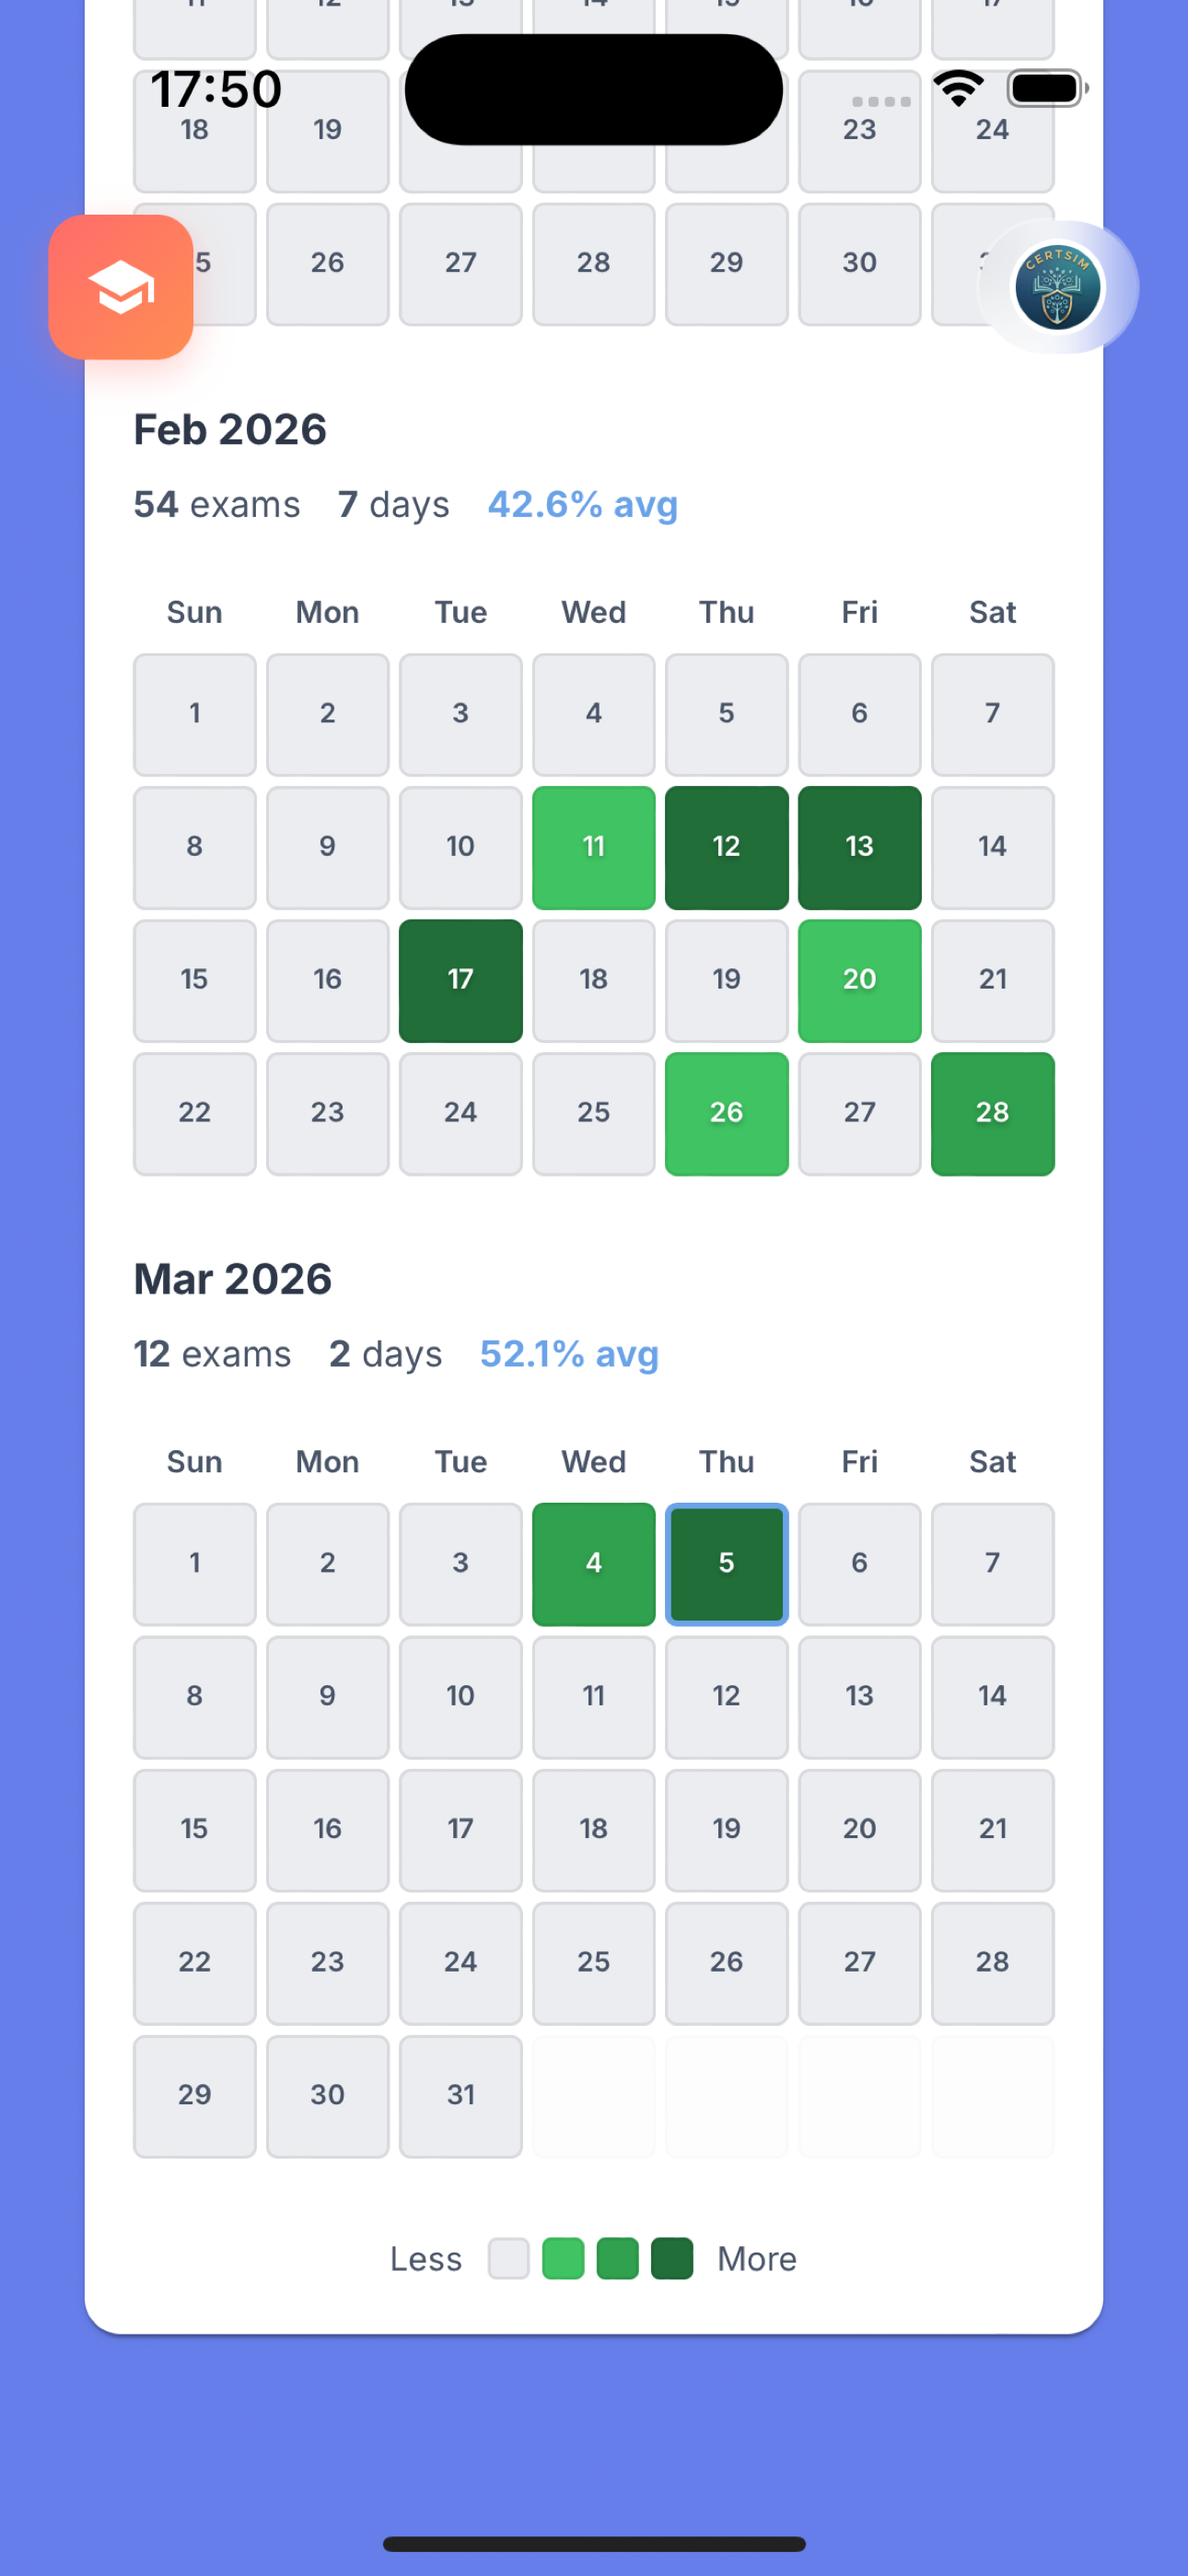Tap the battery status icon
1188x2576 pixels.
point(1047,88)
